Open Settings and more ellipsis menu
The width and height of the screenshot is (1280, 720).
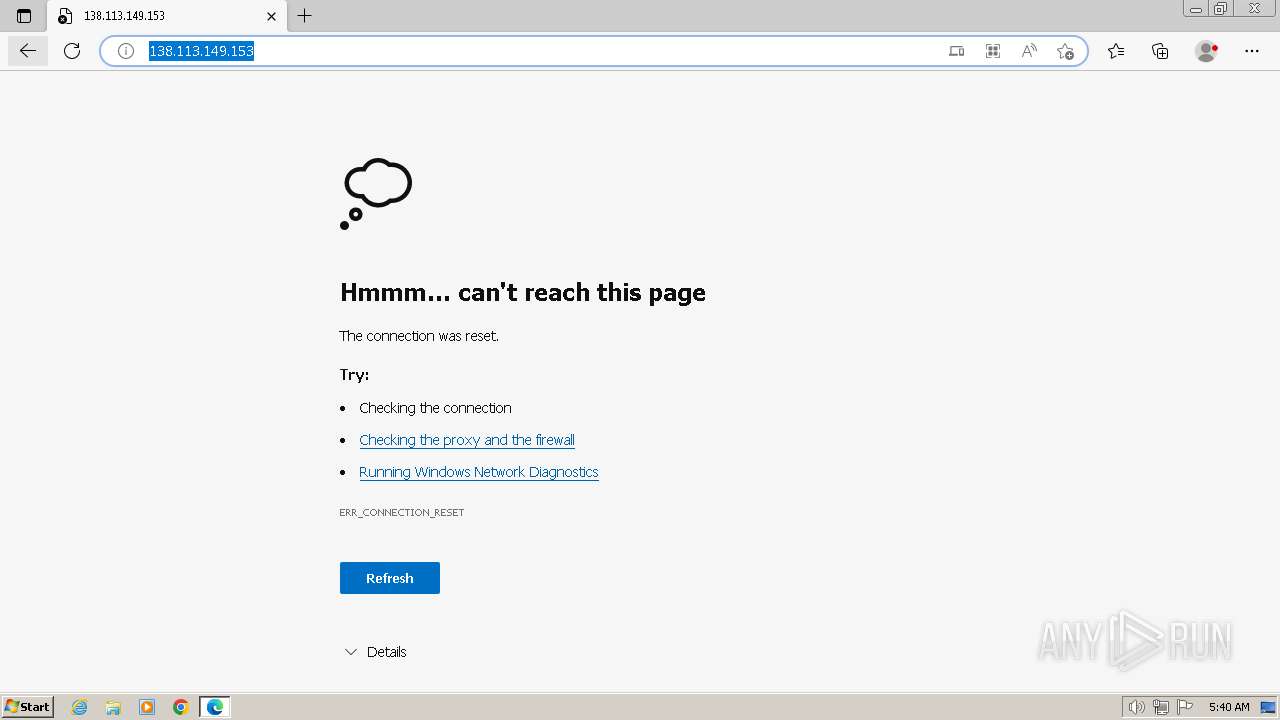(1252, 51)
